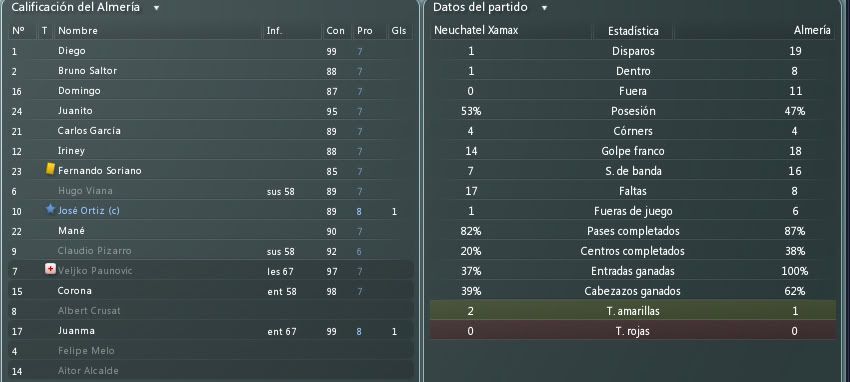This screenshot has width=850, height=382.
Task: Click the Pro rating column header
Action: (365, 31)
